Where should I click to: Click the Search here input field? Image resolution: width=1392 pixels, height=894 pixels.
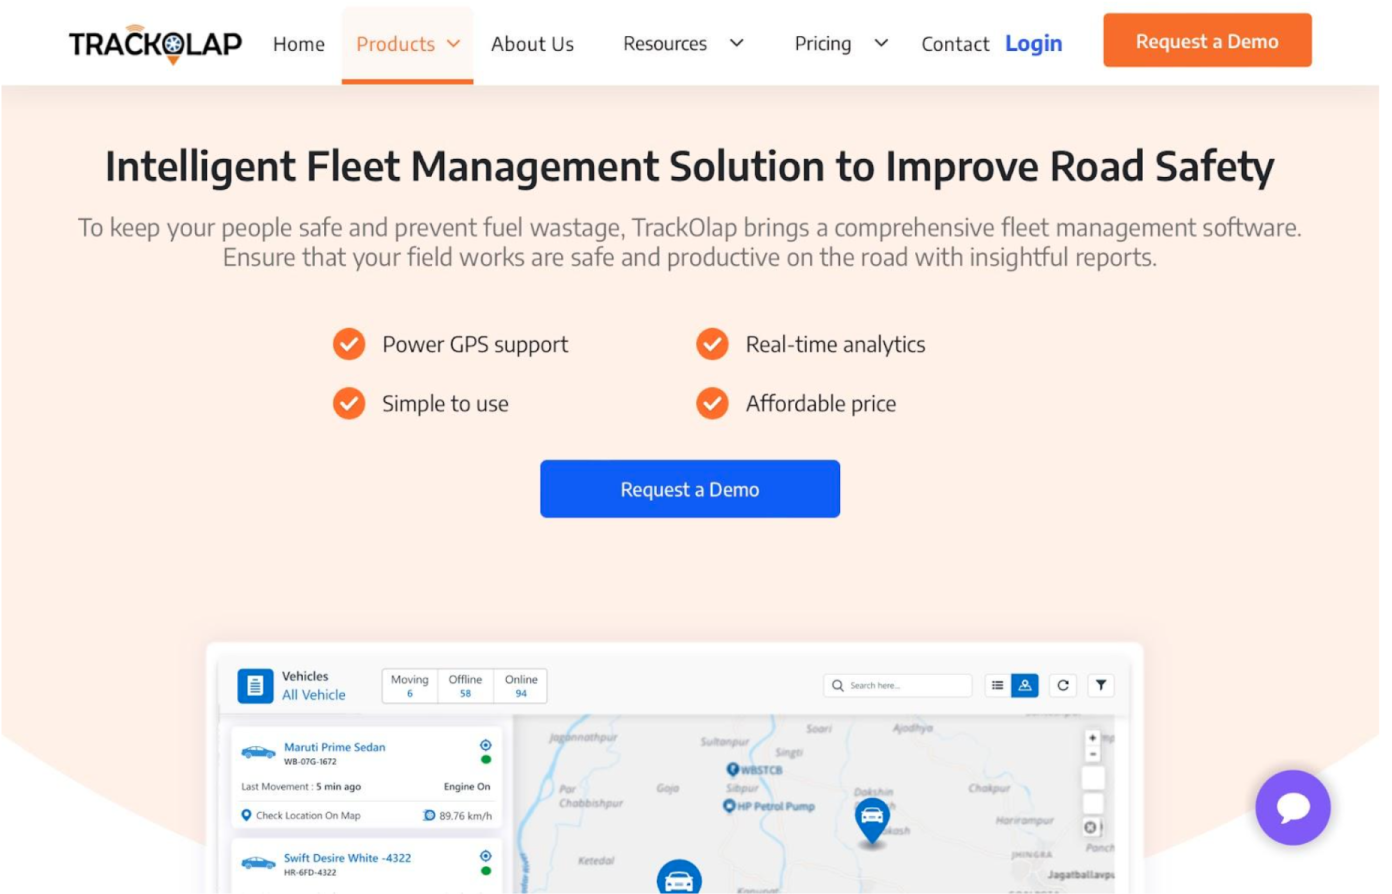click(898, 685)
